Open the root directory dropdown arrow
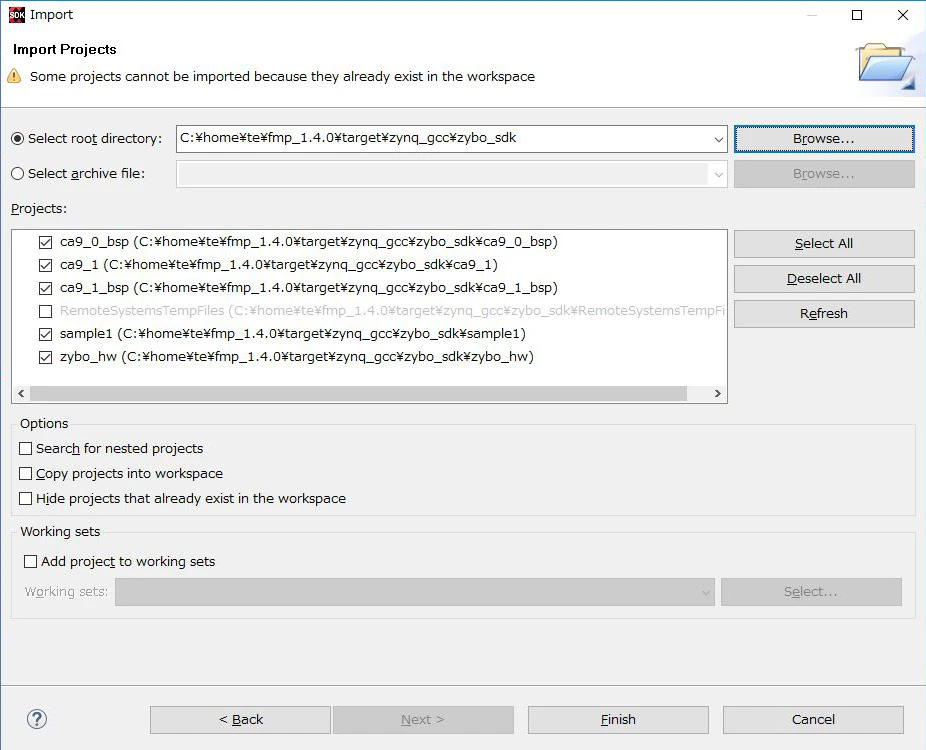 (x=718, y=139)
